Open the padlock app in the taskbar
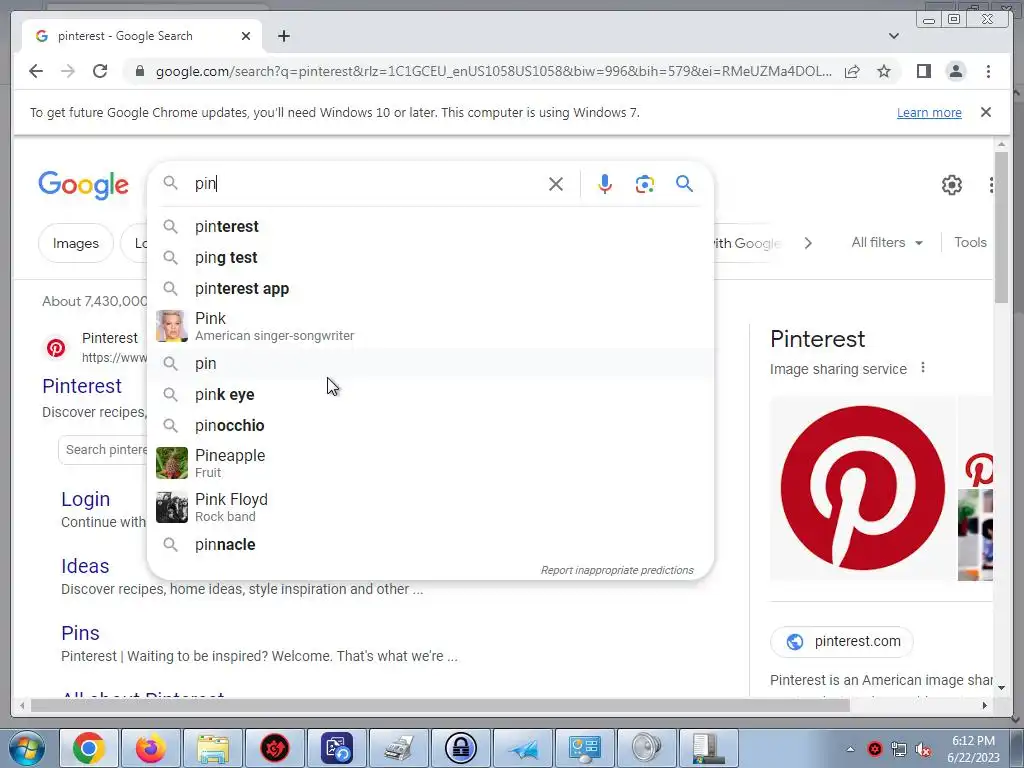Screen dimensions: 1024x768 461,748
